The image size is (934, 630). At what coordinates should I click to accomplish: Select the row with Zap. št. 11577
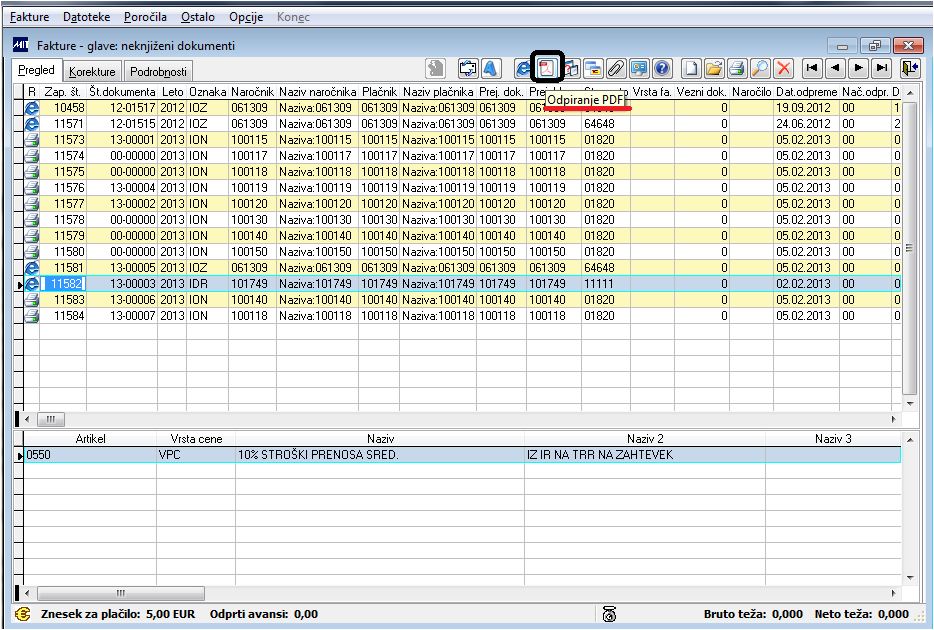(459, 204)
